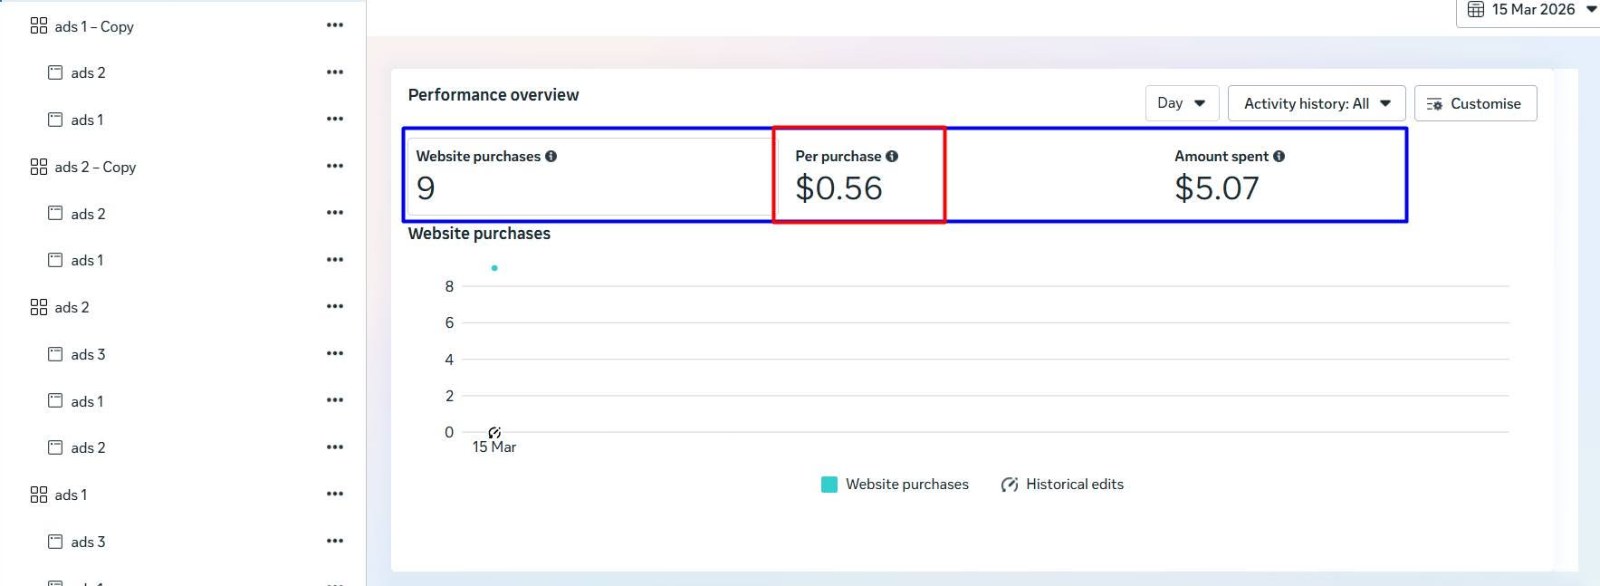
Task: Click the customise sliders icon
Action: [1434, 104]
